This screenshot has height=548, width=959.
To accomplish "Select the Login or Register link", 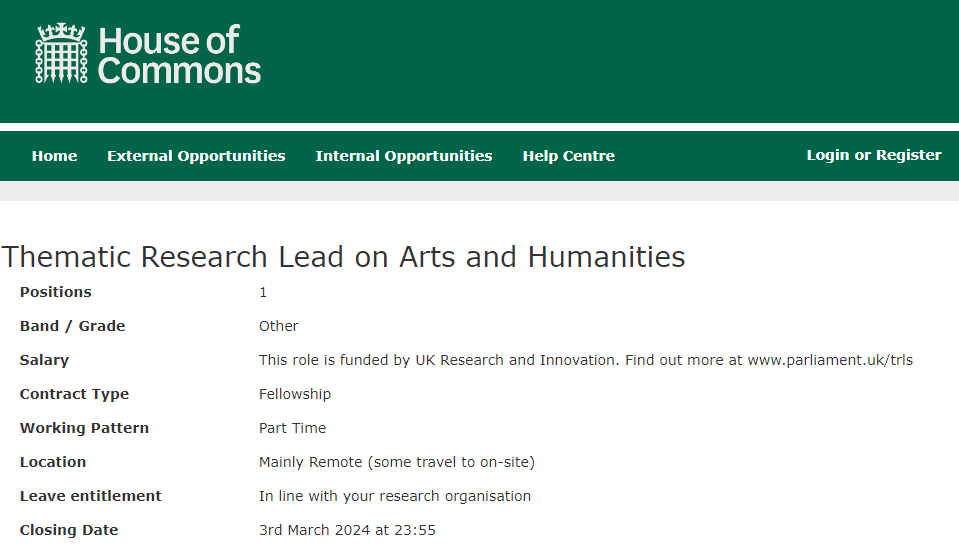I will pos(874,155).
